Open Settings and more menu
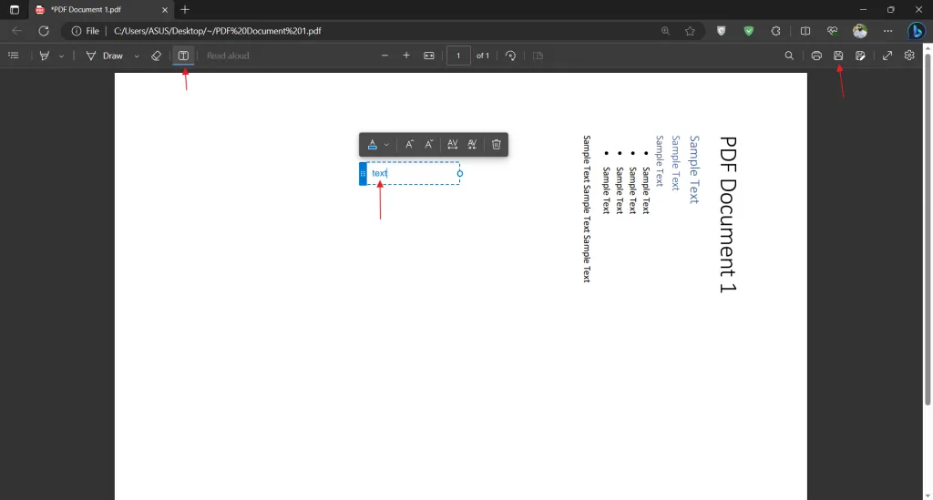 pos(888,31)
